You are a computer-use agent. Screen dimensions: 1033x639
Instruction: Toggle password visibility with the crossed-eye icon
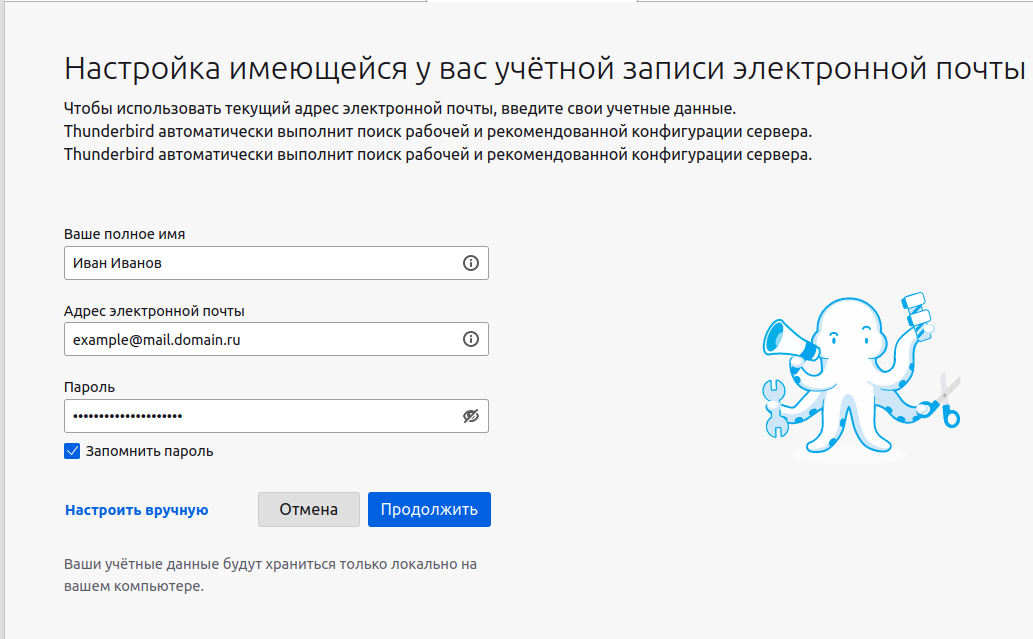470,416
